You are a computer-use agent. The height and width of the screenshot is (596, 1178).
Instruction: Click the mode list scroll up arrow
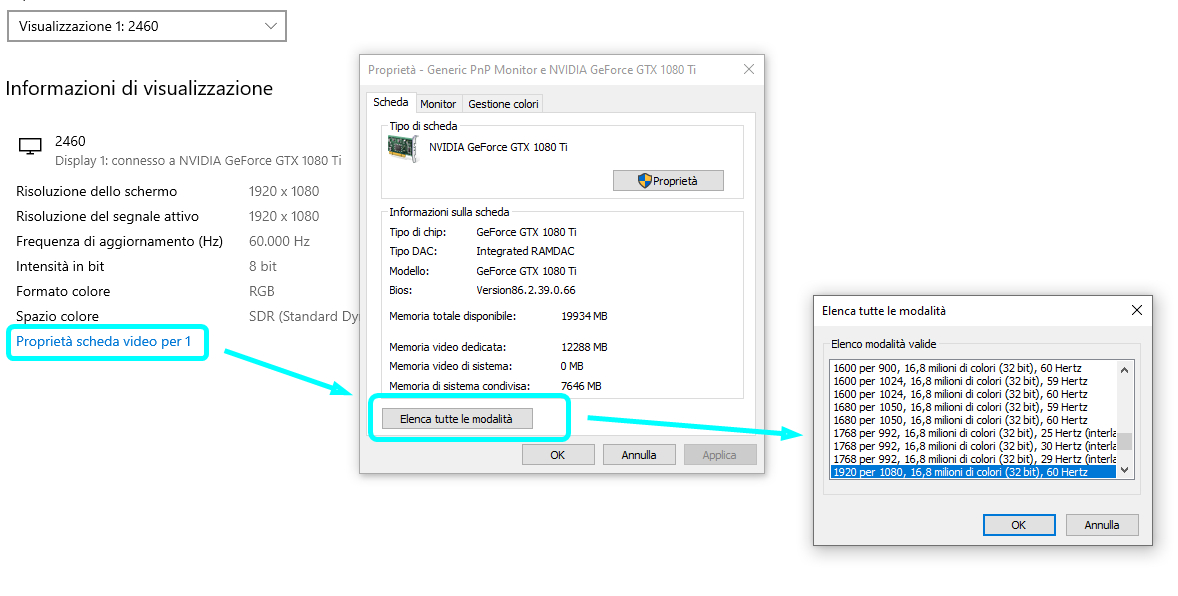[x=1125, y=369]
